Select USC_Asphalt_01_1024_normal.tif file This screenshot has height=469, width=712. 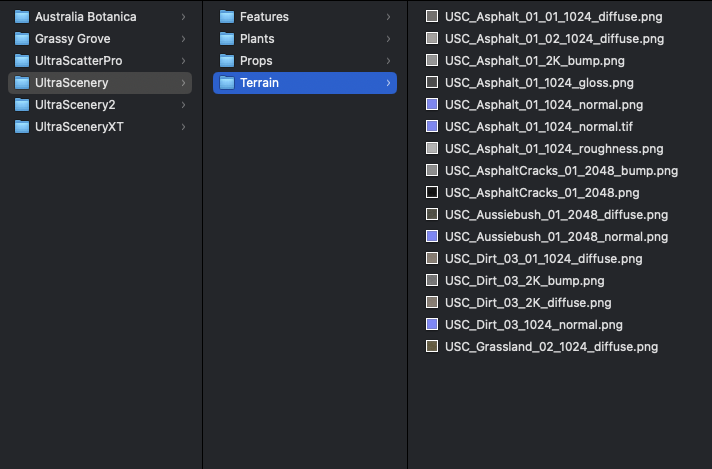[538, 127]
